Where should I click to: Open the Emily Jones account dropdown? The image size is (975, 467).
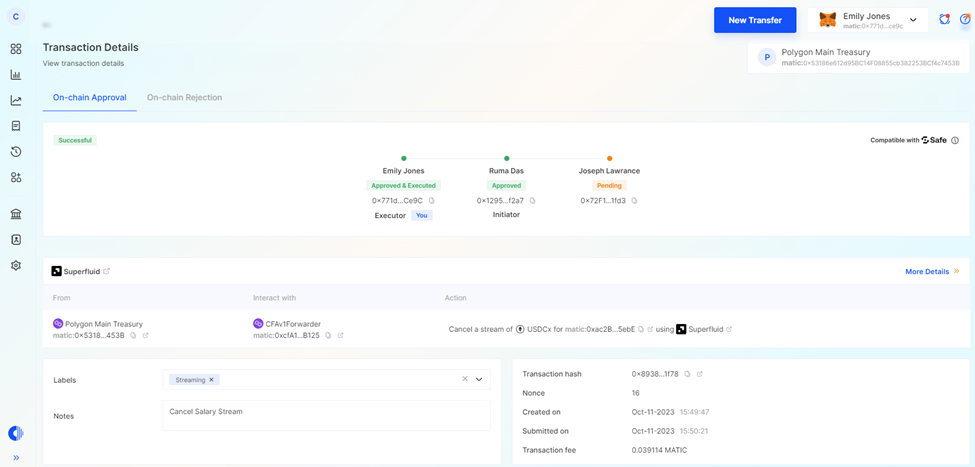[913, 20]
